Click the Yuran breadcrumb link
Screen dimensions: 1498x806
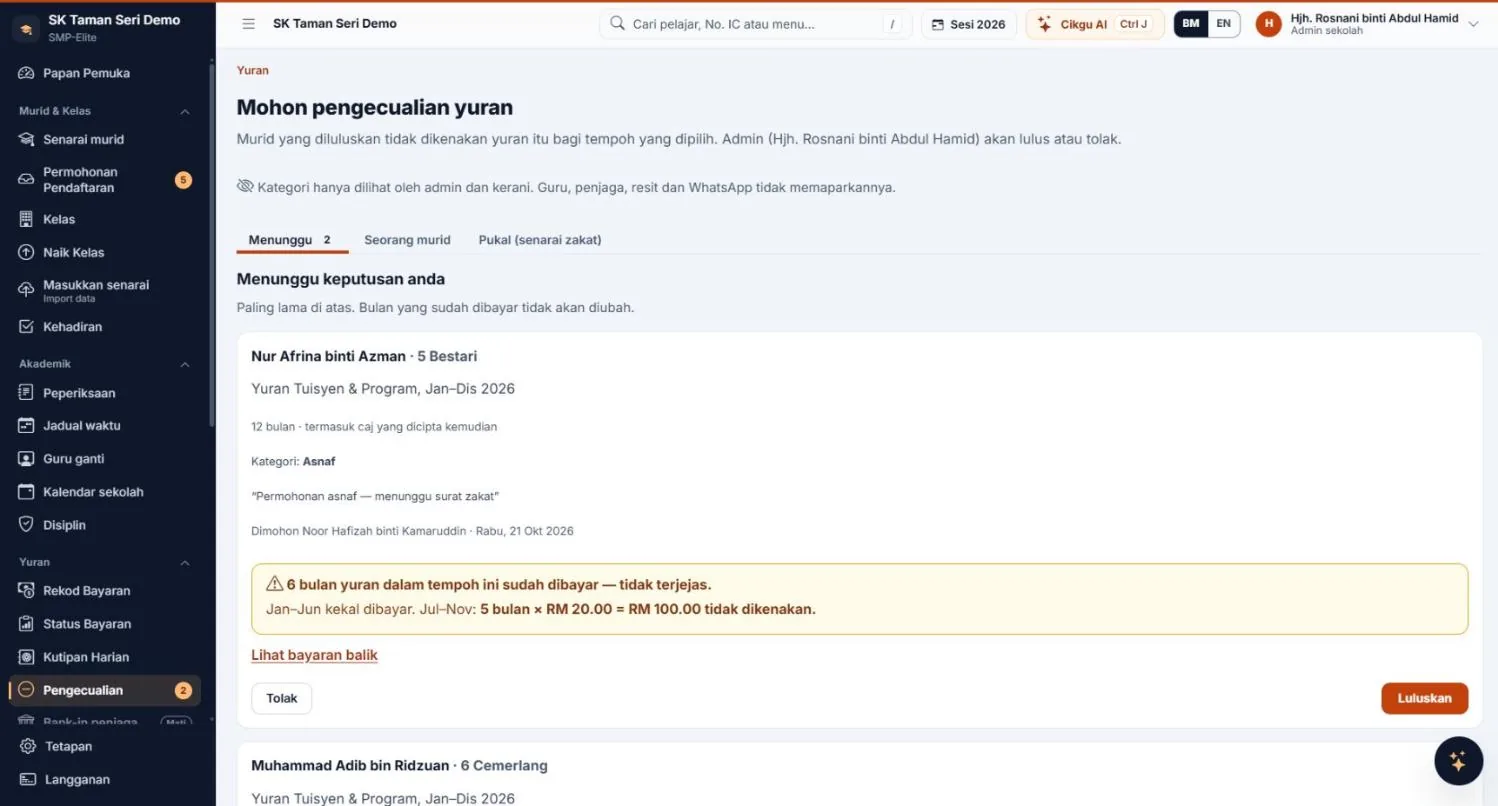[x=252, y=70]
